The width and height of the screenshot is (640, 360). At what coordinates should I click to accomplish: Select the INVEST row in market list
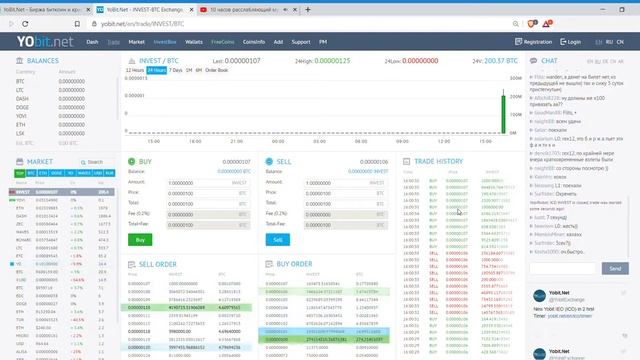[x=62, y=192]
